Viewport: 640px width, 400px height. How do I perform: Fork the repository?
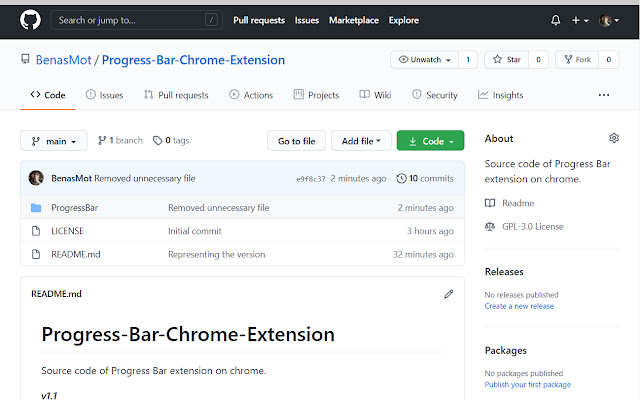(577, 60)
